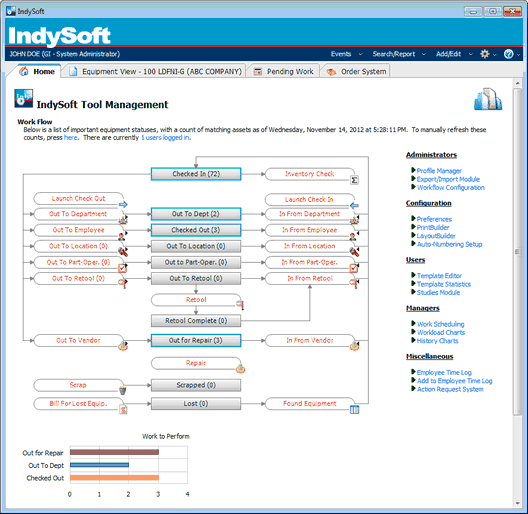528x514 pixels.
Task: Open the Workflow Configuration link
Action: 451,188
